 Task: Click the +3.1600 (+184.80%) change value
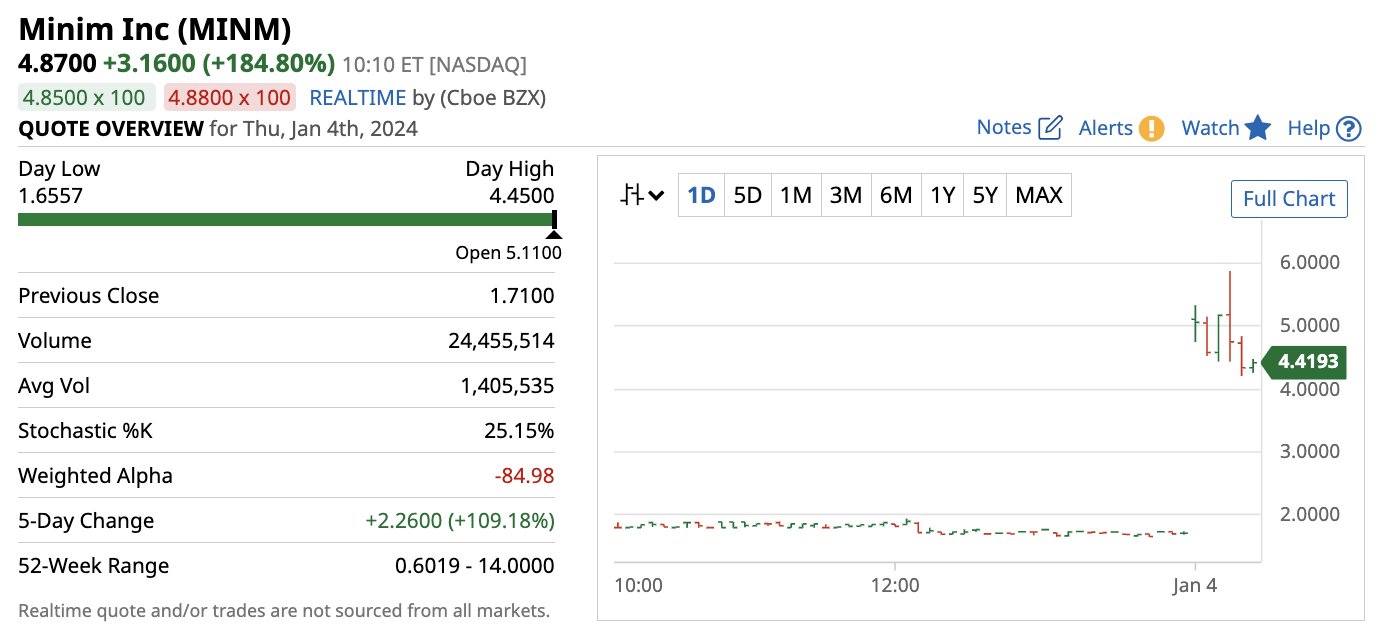click(219, 64)
